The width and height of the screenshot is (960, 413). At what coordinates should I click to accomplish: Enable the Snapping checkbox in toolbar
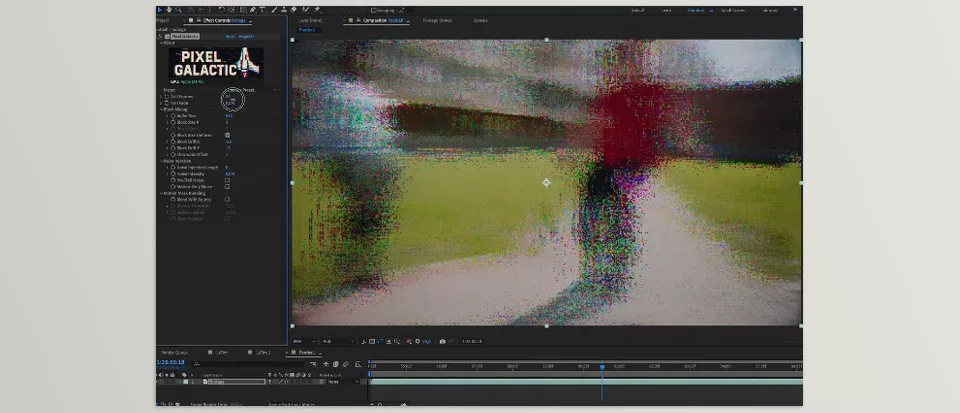[x=373, y=10]
